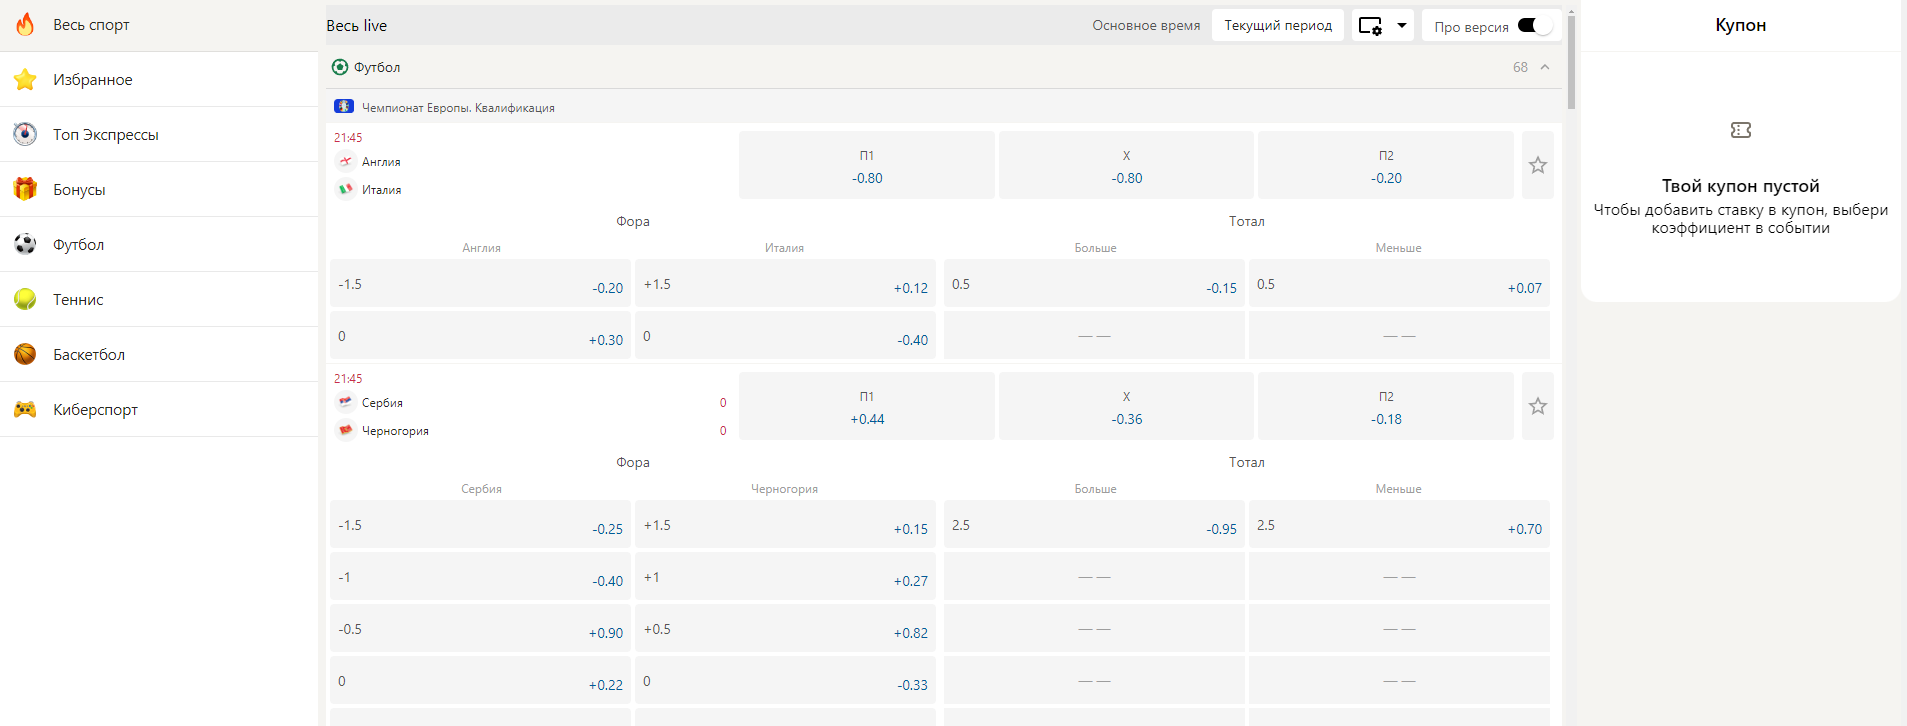
Task: Bet П2 -0.20 on Англия – Италия
Action: (1386, 165)
